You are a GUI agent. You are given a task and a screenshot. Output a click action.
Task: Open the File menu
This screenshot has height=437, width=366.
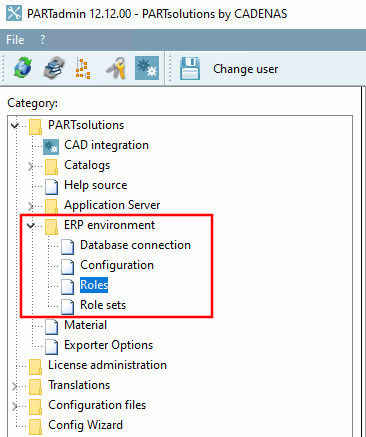point(15,40)
